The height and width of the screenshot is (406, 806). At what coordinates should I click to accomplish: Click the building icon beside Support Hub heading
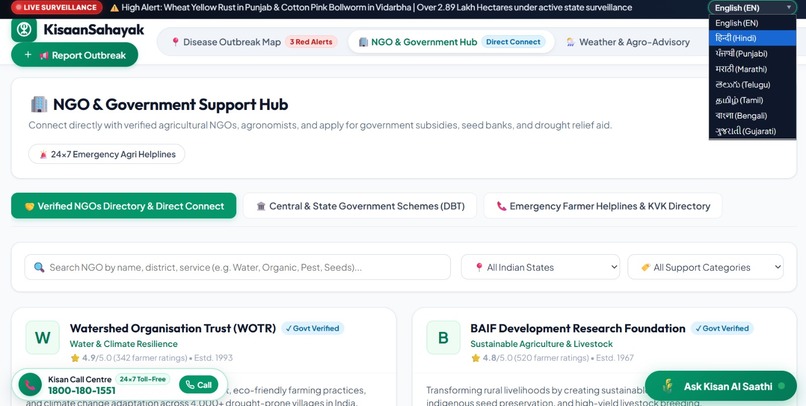point(39,104)
